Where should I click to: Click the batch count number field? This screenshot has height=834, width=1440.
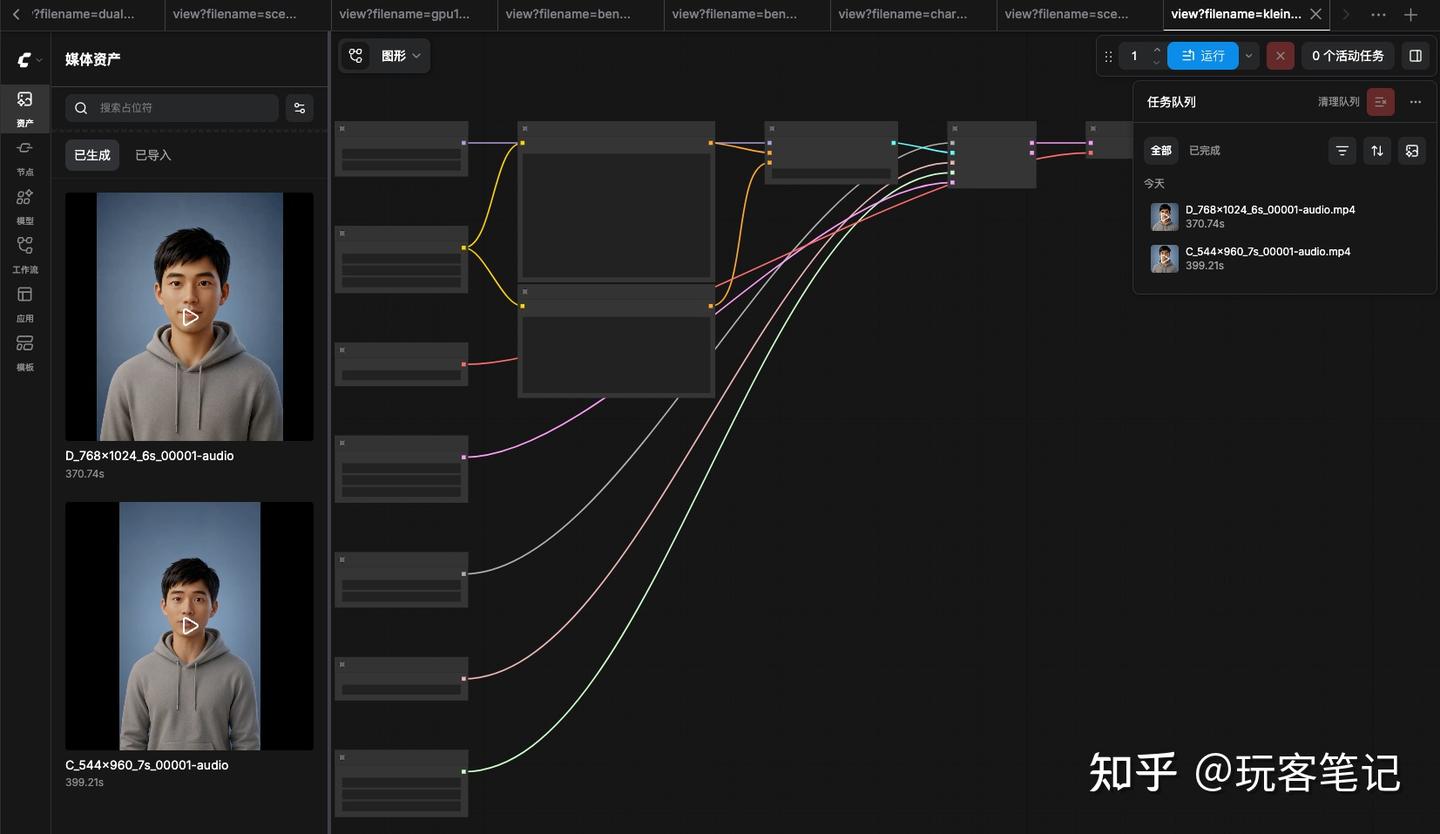[1134, 56]
